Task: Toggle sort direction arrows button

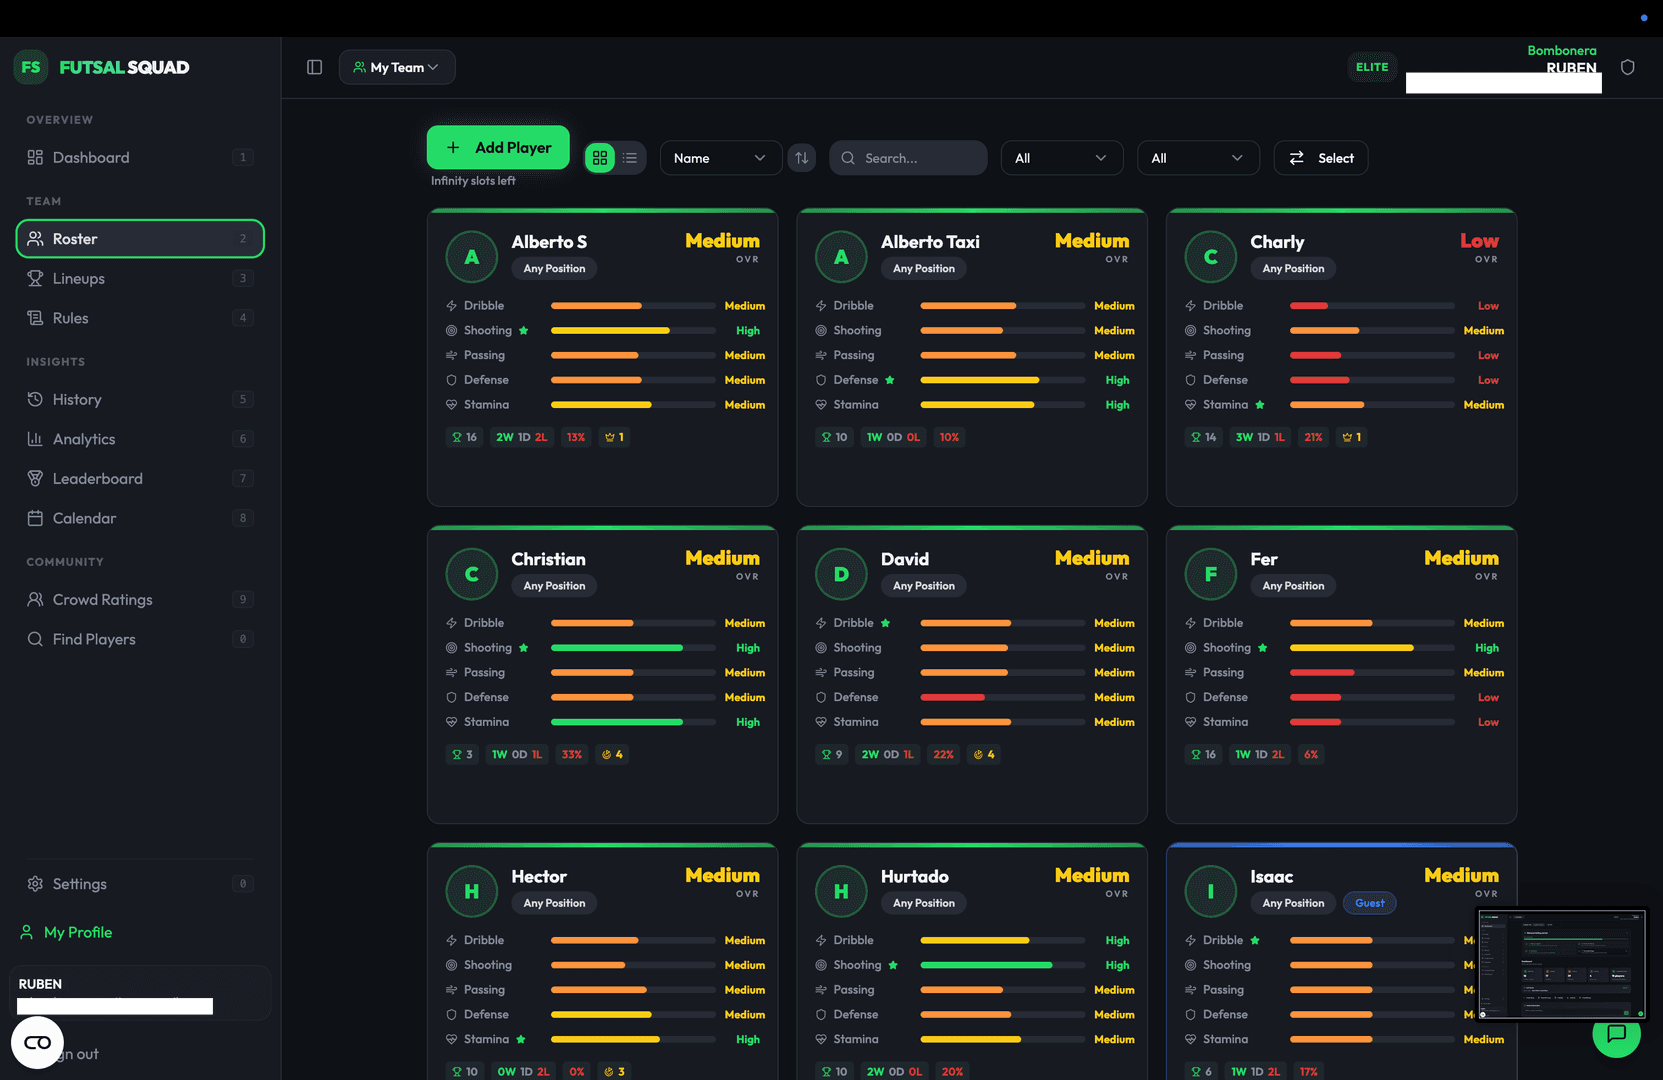Action: click(802, 158)
